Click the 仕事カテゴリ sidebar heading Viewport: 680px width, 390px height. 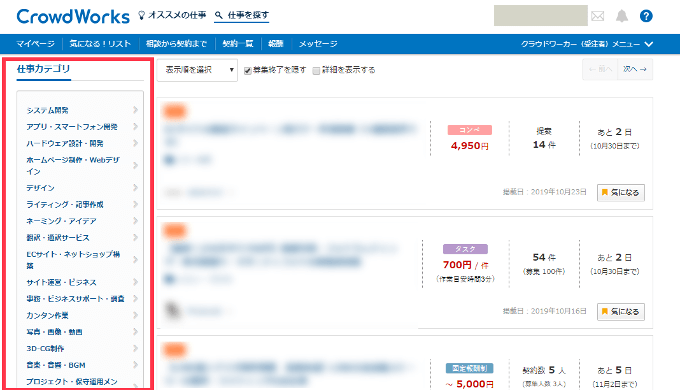pyautogui.click(x=43, y=69)
